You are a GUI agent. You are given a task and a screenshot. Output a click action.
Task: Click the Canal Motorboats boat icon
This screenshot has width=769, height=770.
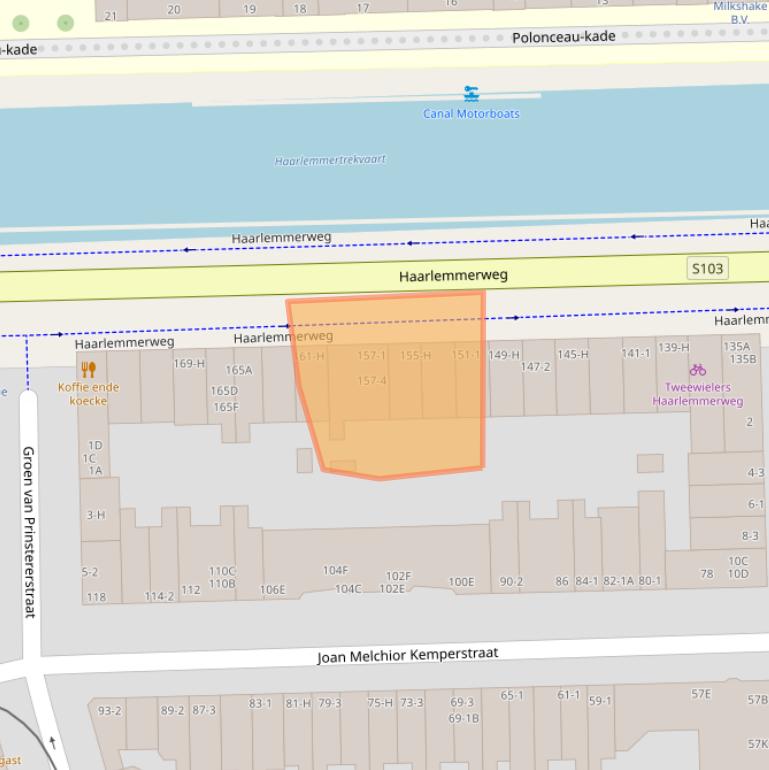click(x=471, y=94)
